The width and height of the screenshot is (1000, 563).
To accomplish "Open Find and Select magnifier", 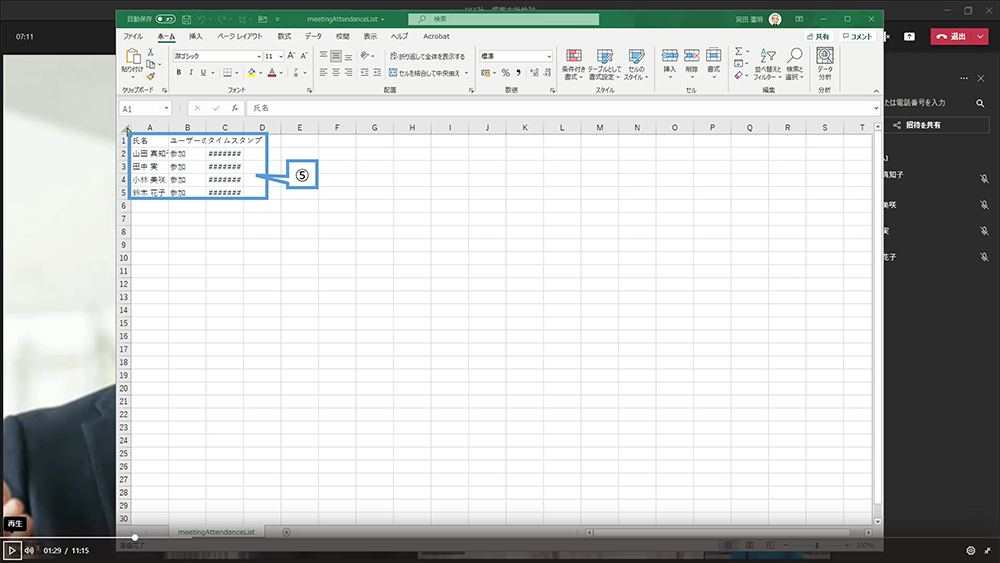I will 795,64.
